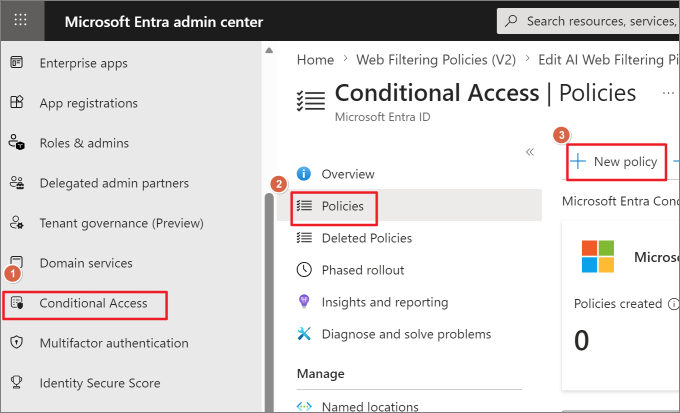Click the Delegated admin partners icon

point(17,183)
